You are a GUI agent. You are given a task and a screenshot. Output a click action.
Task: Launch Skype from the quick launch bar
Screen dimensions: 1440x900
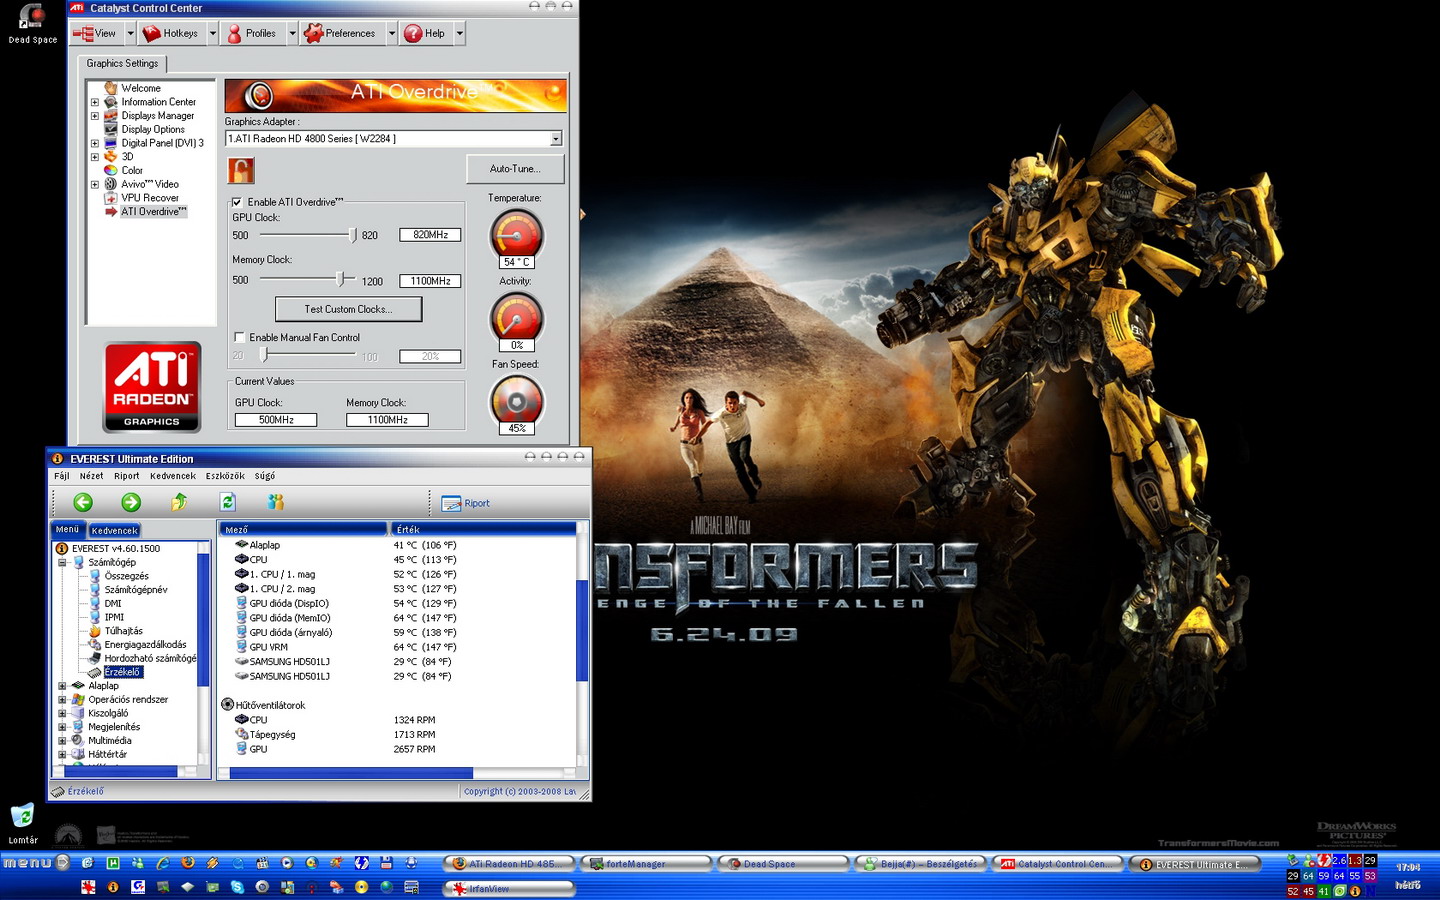(x=237, y=887)
